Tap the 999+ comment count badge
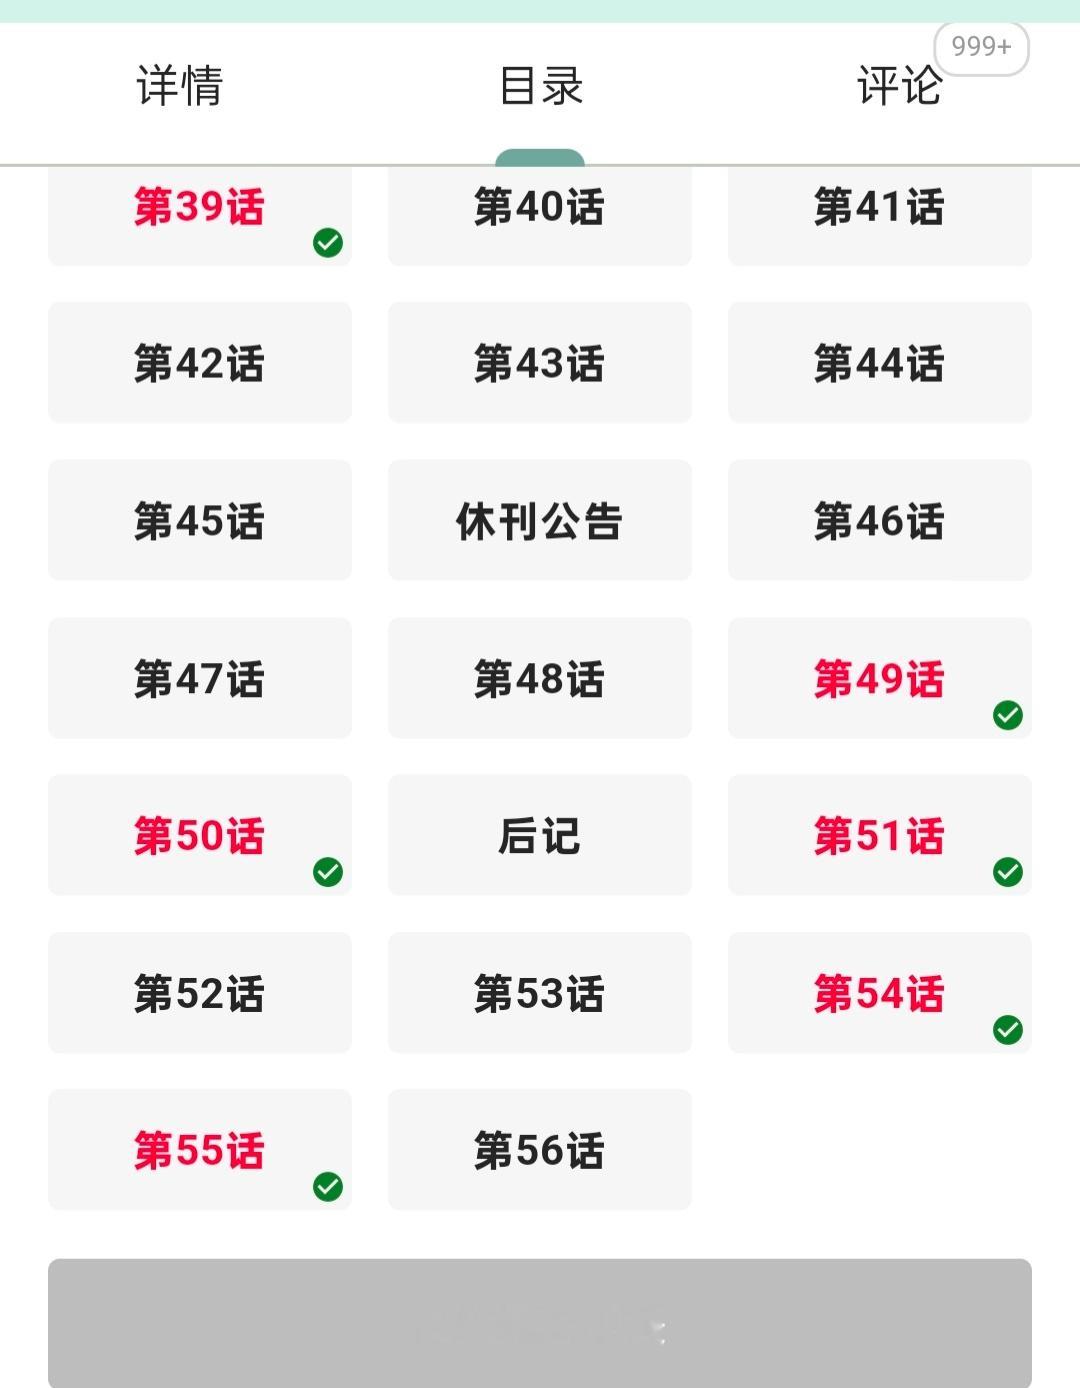This screenshot has width=1080, height=1388. click(981, 47)
